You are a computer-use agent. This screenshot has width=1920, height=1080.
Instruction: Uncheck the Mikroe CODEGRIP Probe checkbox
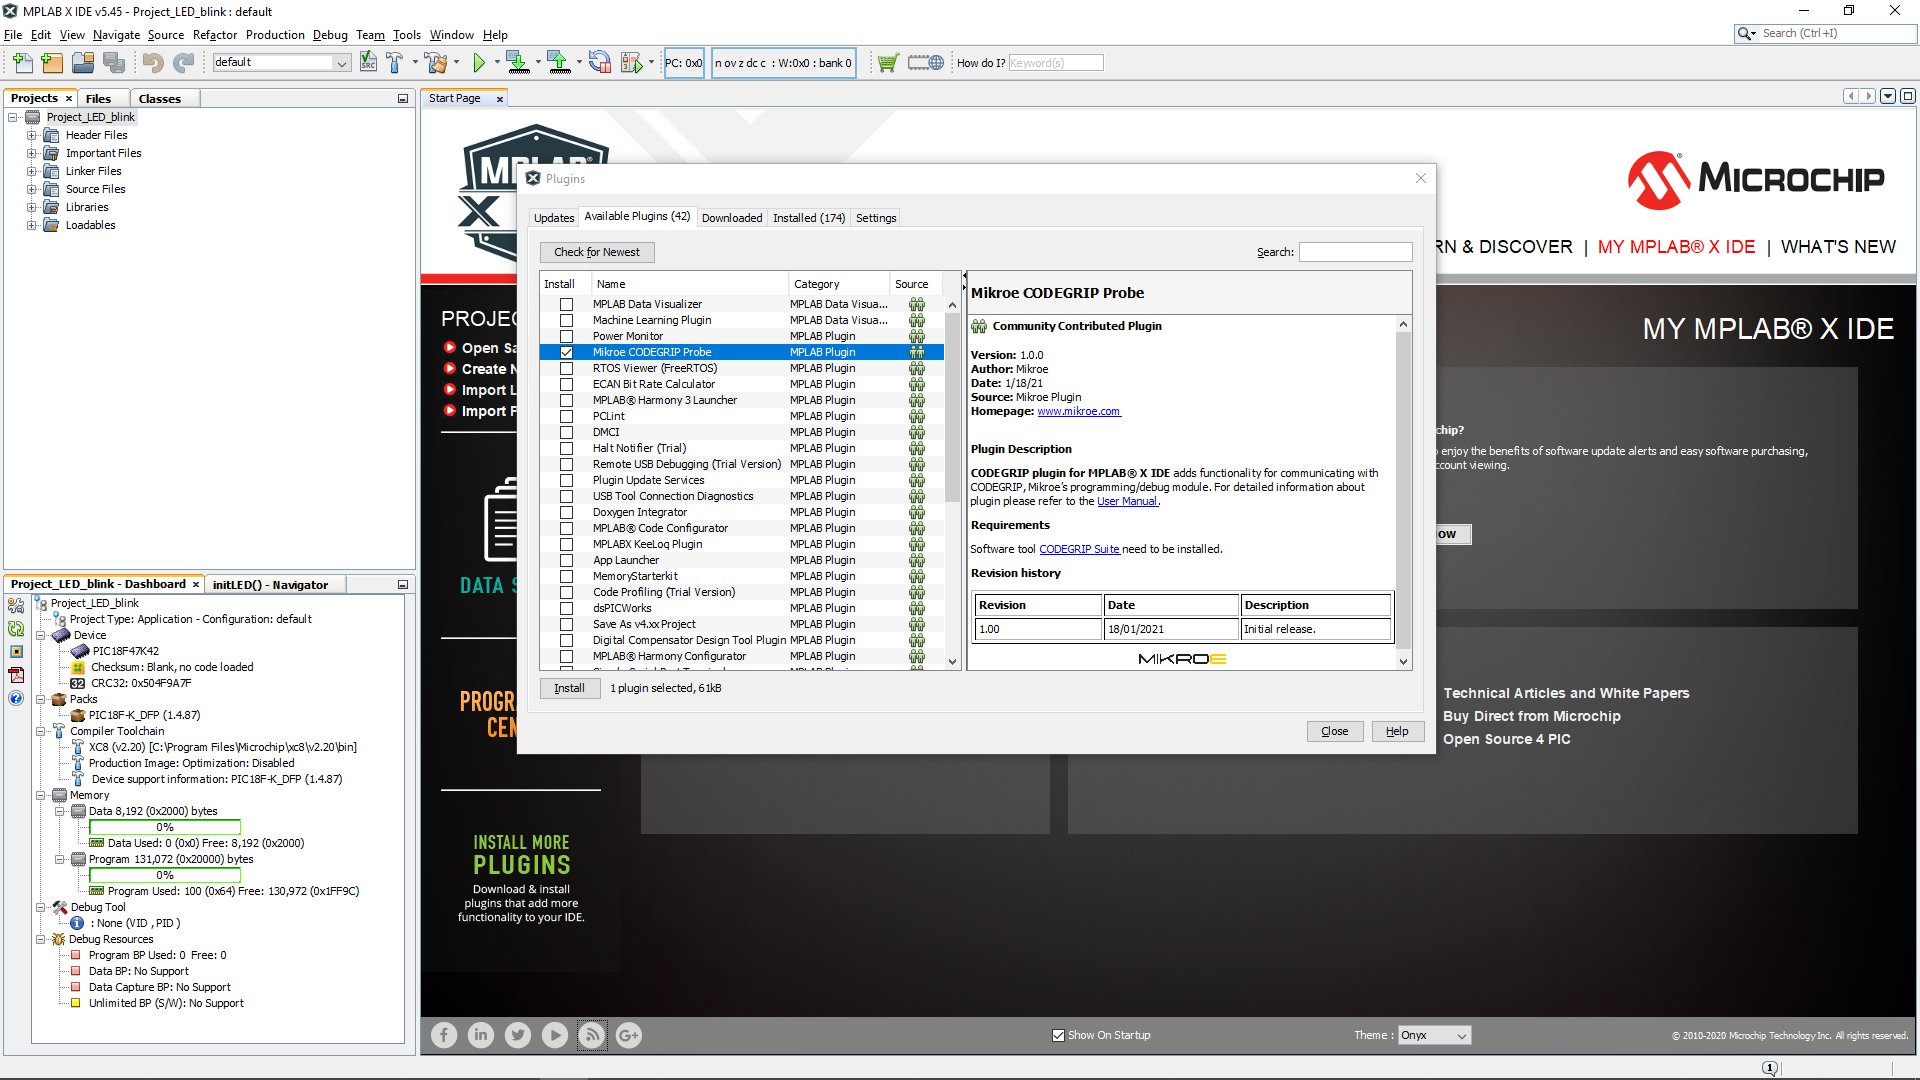[566, 352]
